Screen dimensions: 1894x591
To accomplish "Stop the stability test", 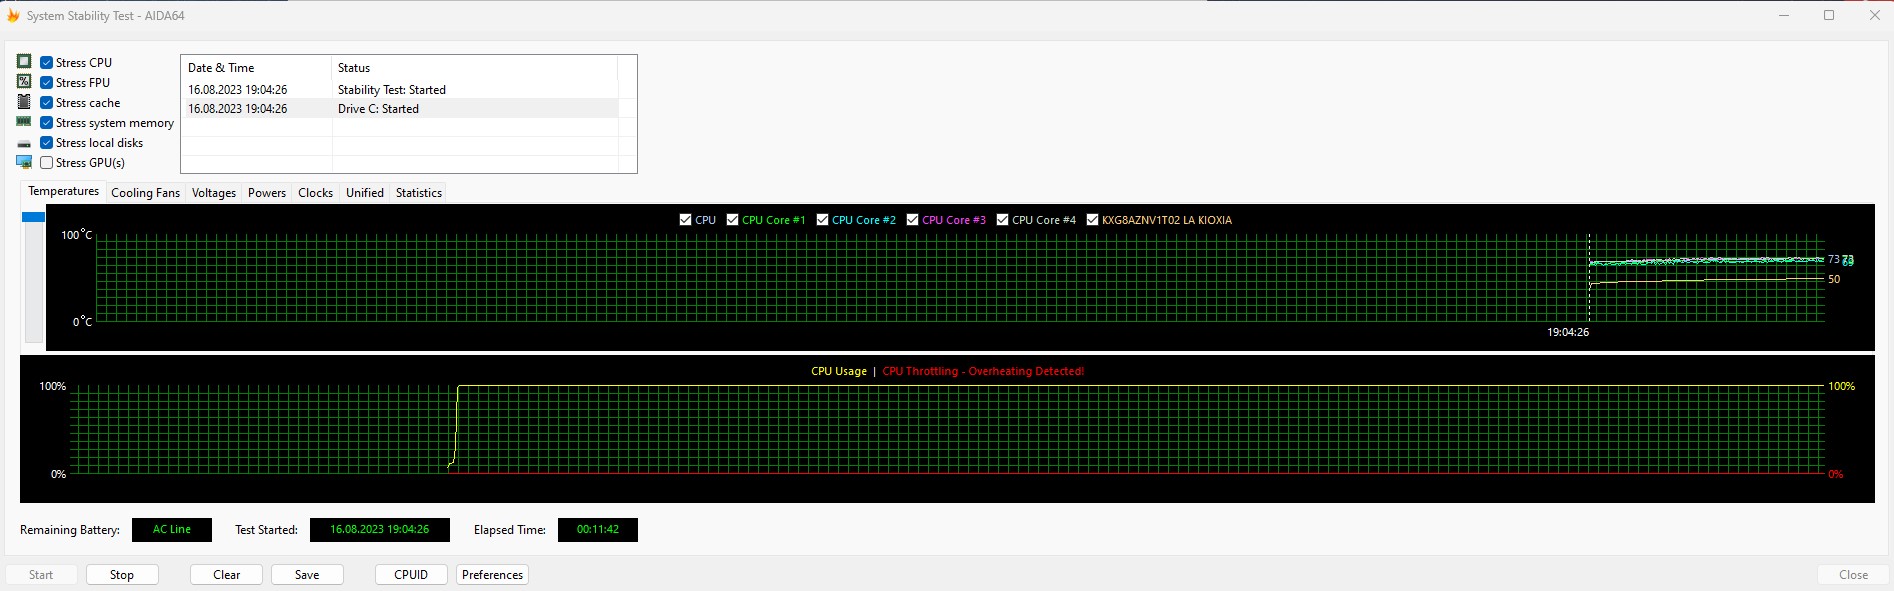I will click(x=122, y=575).
